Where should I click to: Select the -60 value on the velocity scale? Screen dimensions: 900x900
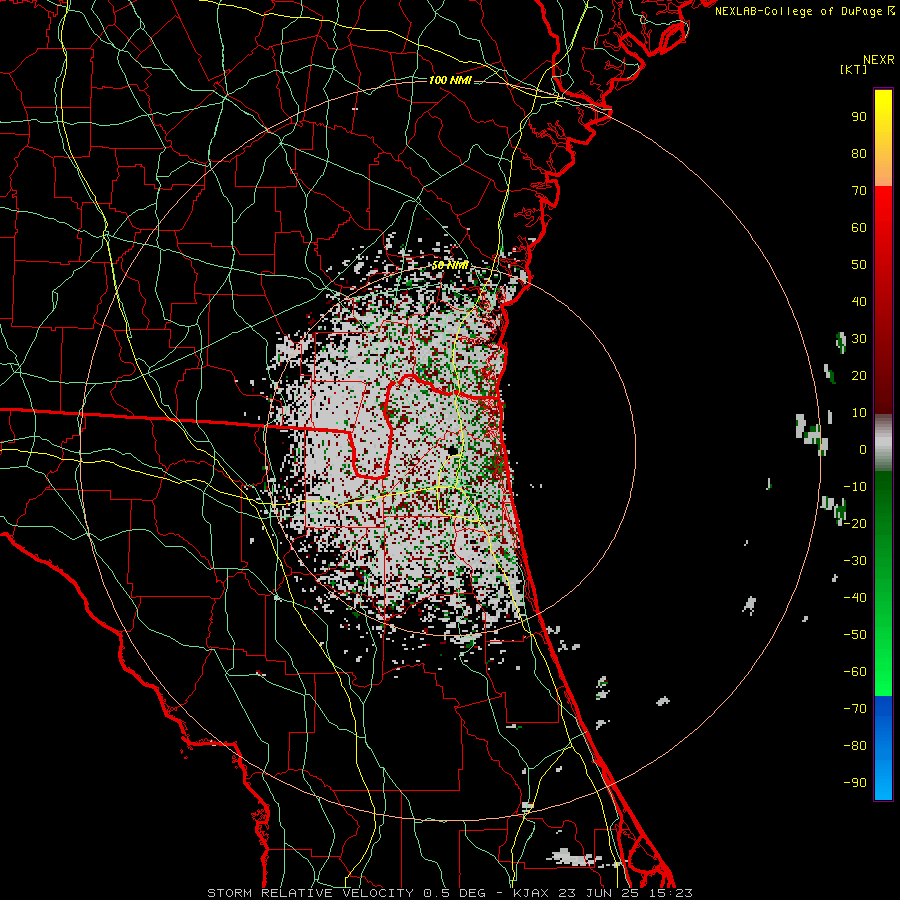855,672
